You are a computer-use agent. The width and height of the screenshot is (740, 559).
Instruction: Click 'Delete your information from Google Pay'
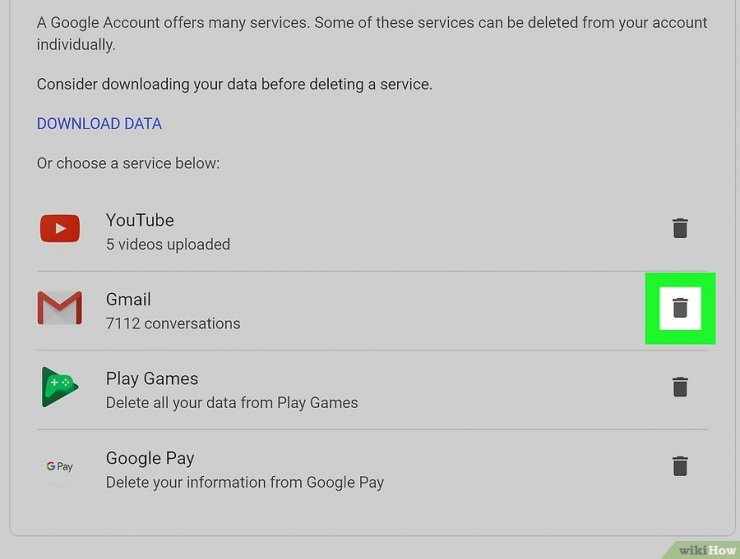point(245,483)
